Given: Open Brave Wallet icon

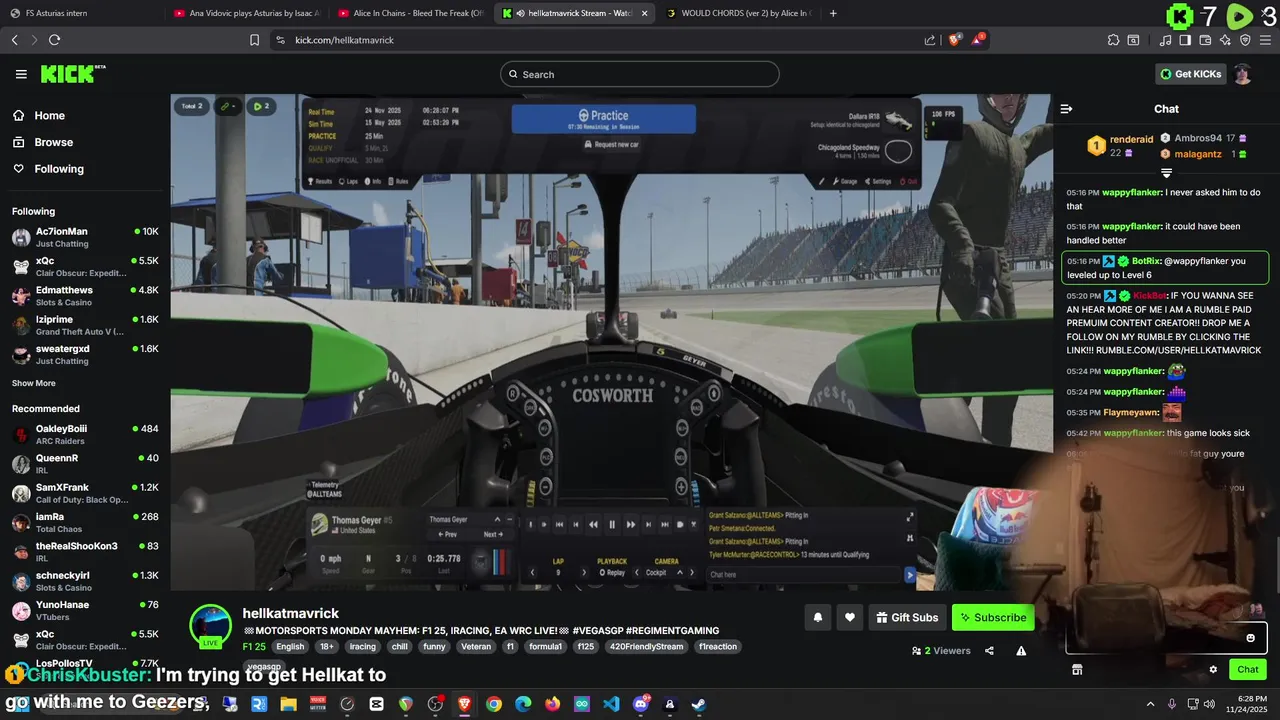Looking at the screenshot, I should 1205,40.
